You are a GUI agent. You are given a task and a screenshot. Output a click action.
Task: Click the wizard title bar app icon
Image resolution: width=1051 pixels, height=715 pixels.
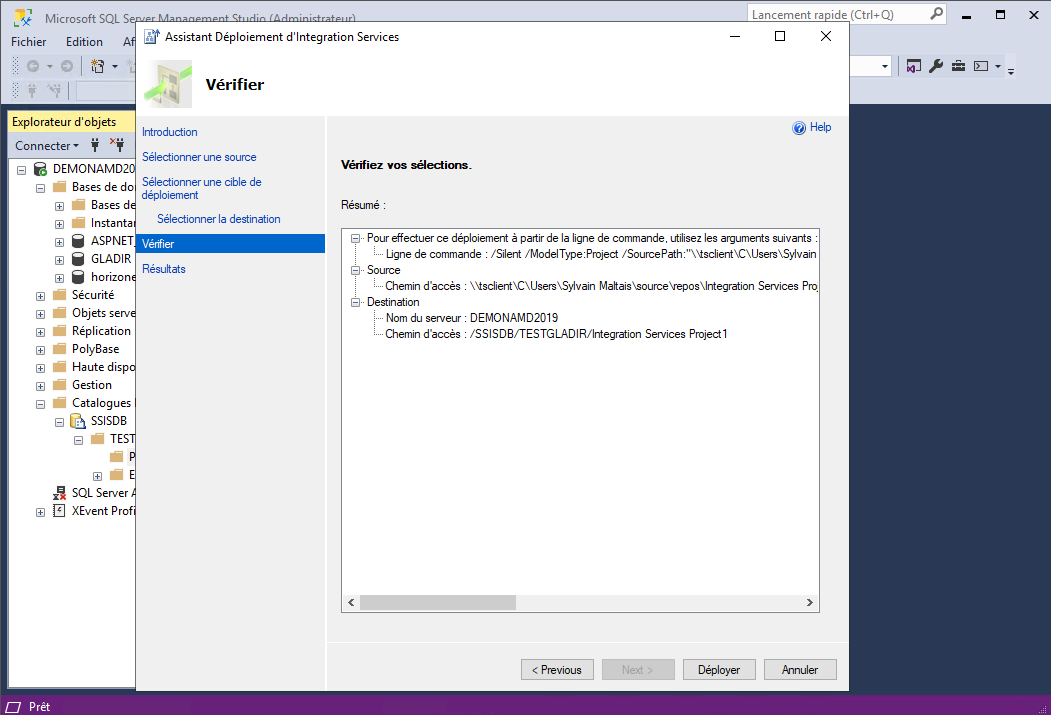point(151,37)
